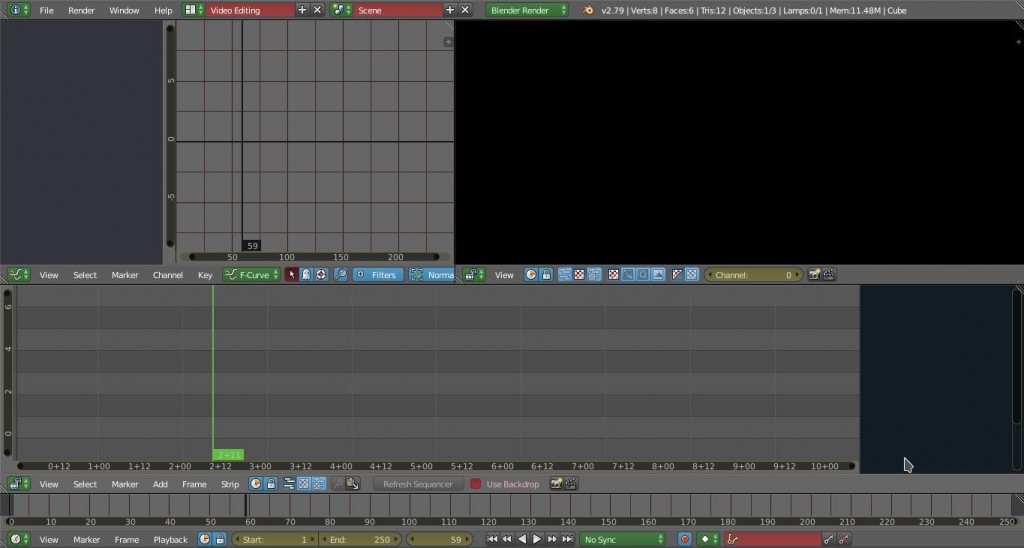Toggle the lock time to other windows icon in preview
This screenshot has height=548, width=1024.
click(546, 275)
